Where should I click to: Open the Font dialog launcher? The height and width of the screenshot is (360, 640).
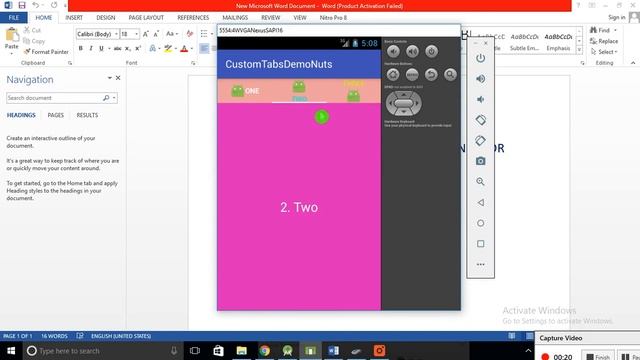click(193, 63)
